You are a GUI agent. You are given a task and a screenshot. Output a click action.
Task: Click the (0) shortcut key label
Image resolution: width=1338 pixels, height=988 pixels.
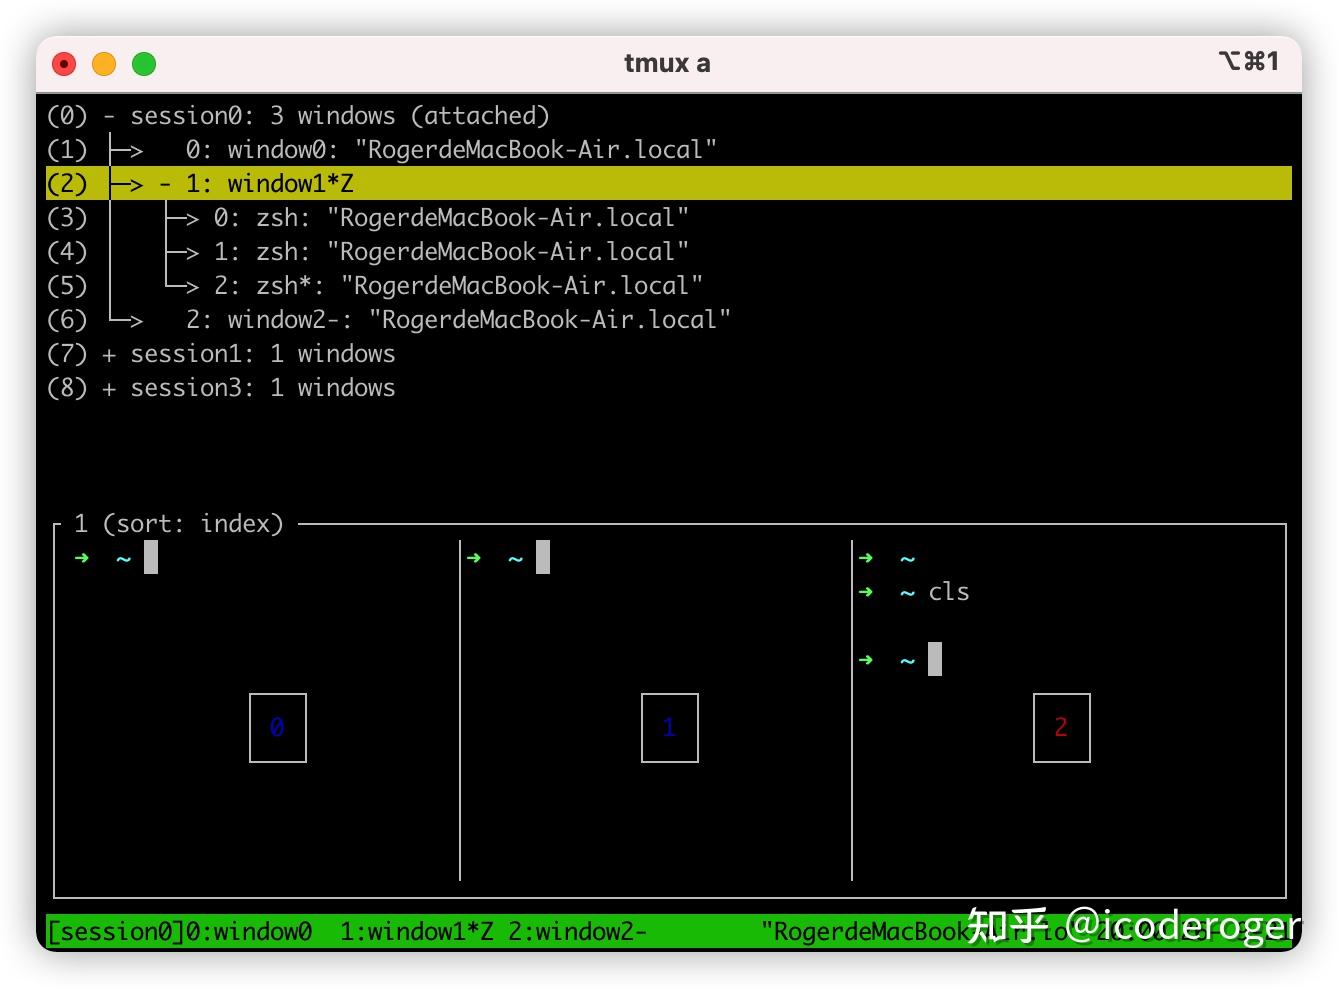67,116
